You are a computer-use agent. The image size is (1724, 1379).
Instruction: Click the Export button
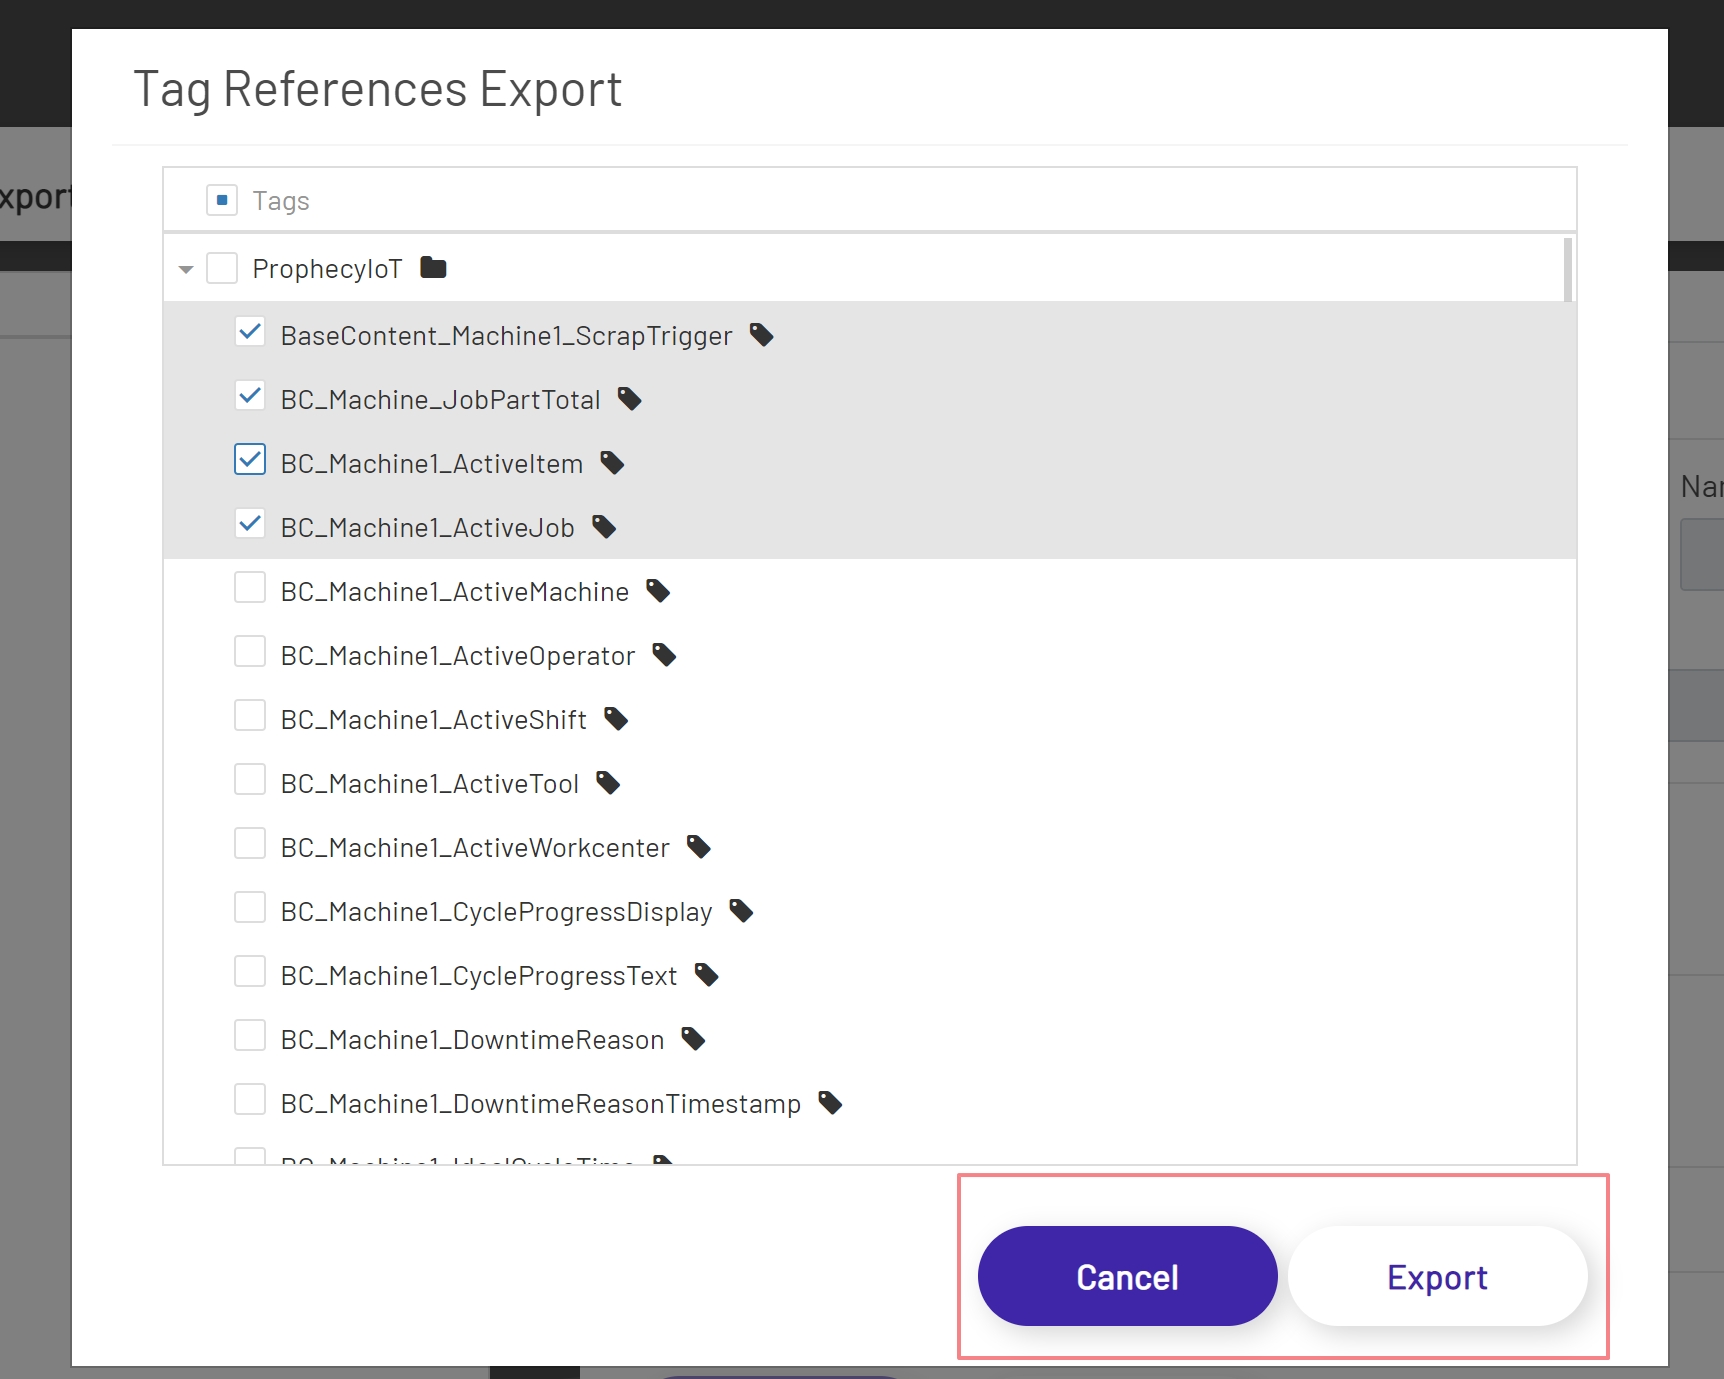pyautogui.click(x=1437, y=1276)
